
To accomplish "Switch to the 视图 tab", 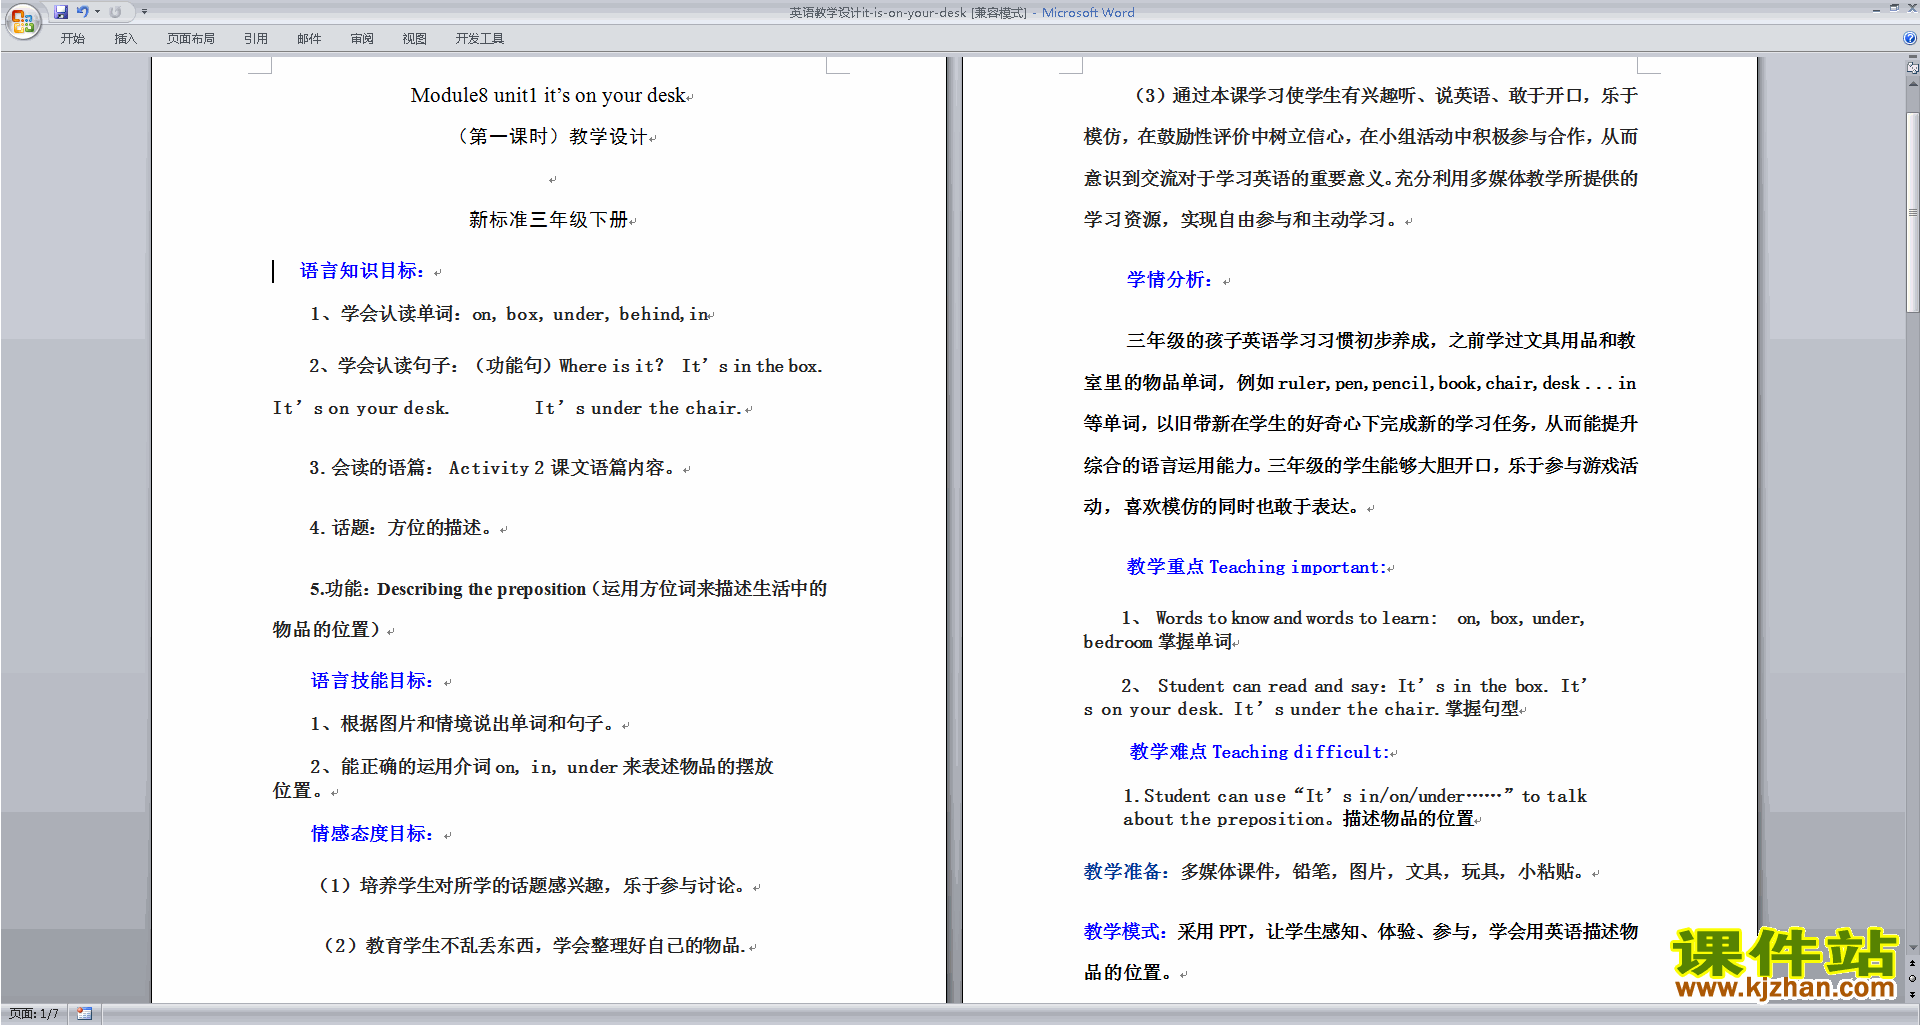I will point(414,39).
